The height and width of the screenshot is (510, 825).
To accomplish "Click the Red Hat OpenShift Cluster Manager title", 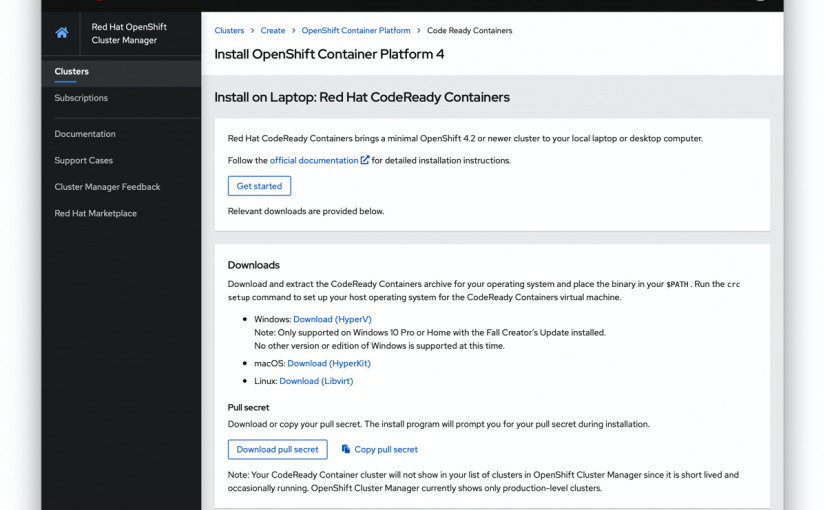I will click(129, 33).
